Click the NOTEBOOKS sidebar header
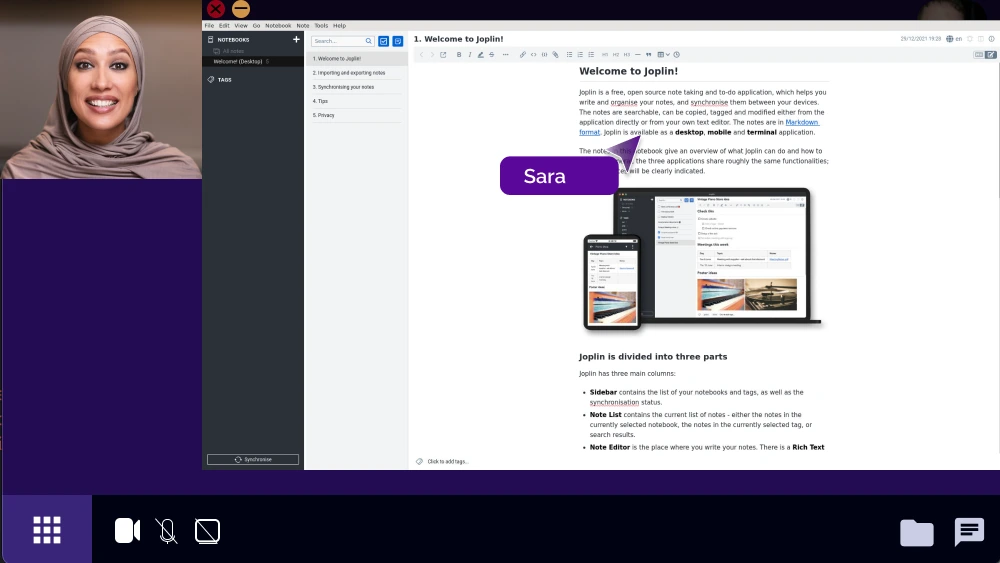The height and width of the screenshot is (563, 1000). click(x=233, y=40)
